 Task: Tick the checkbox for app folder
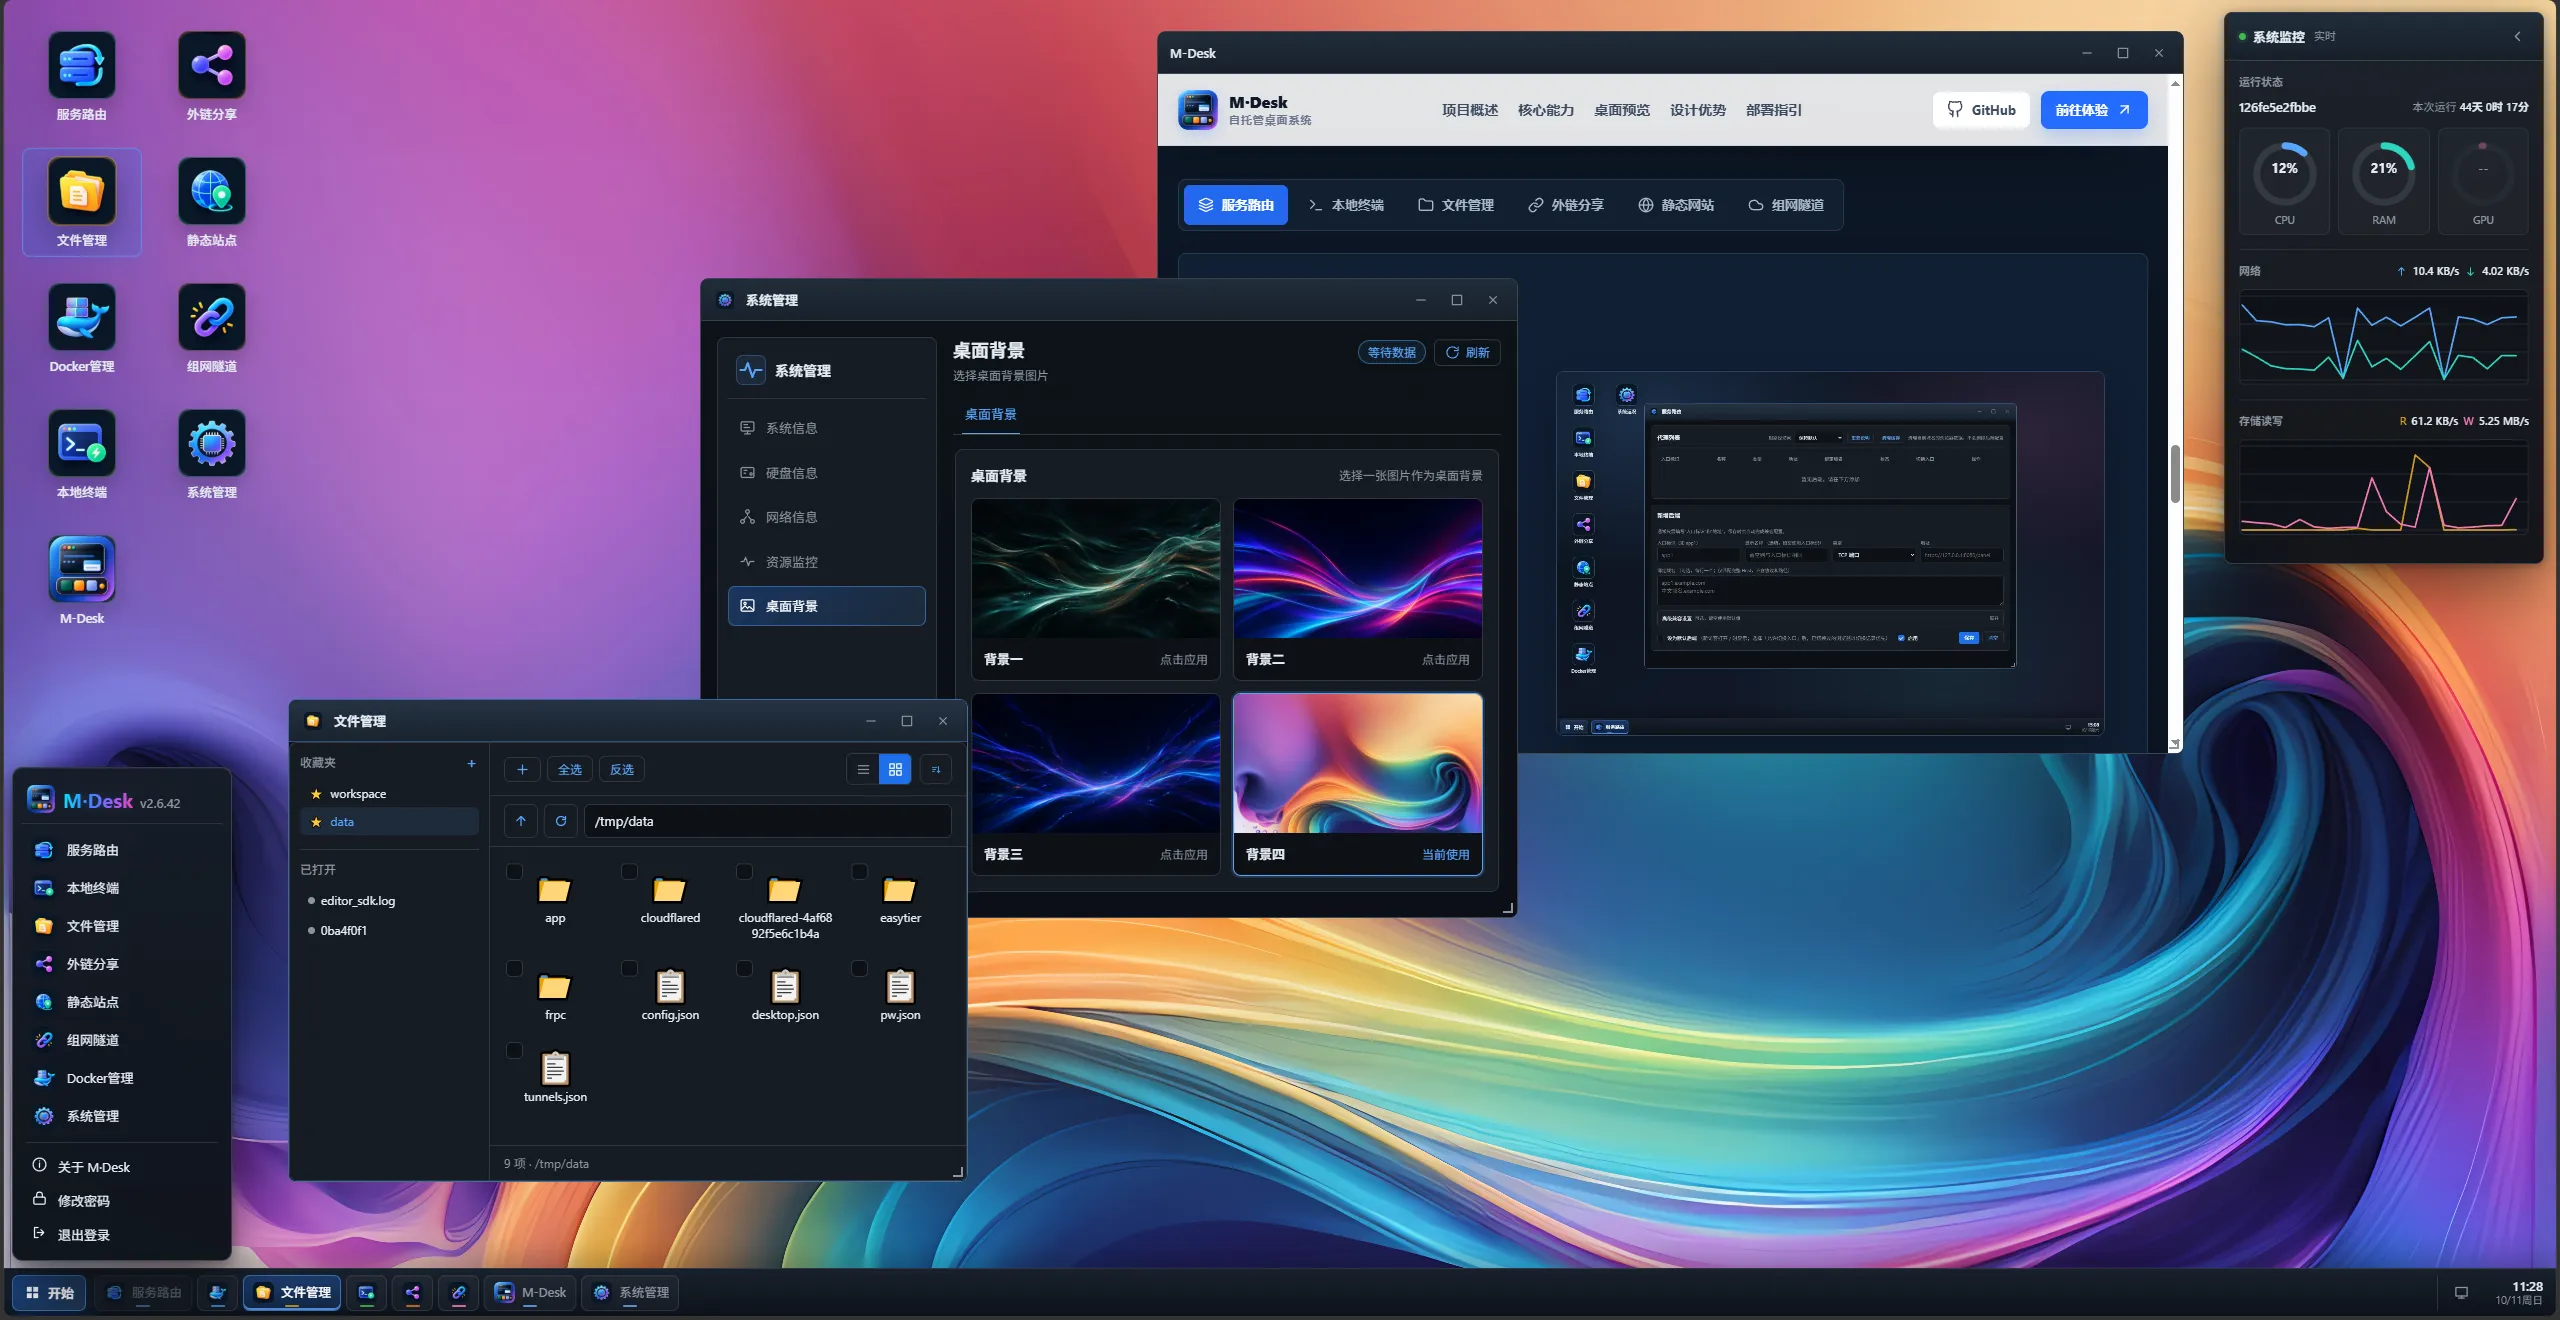(514, 871)
